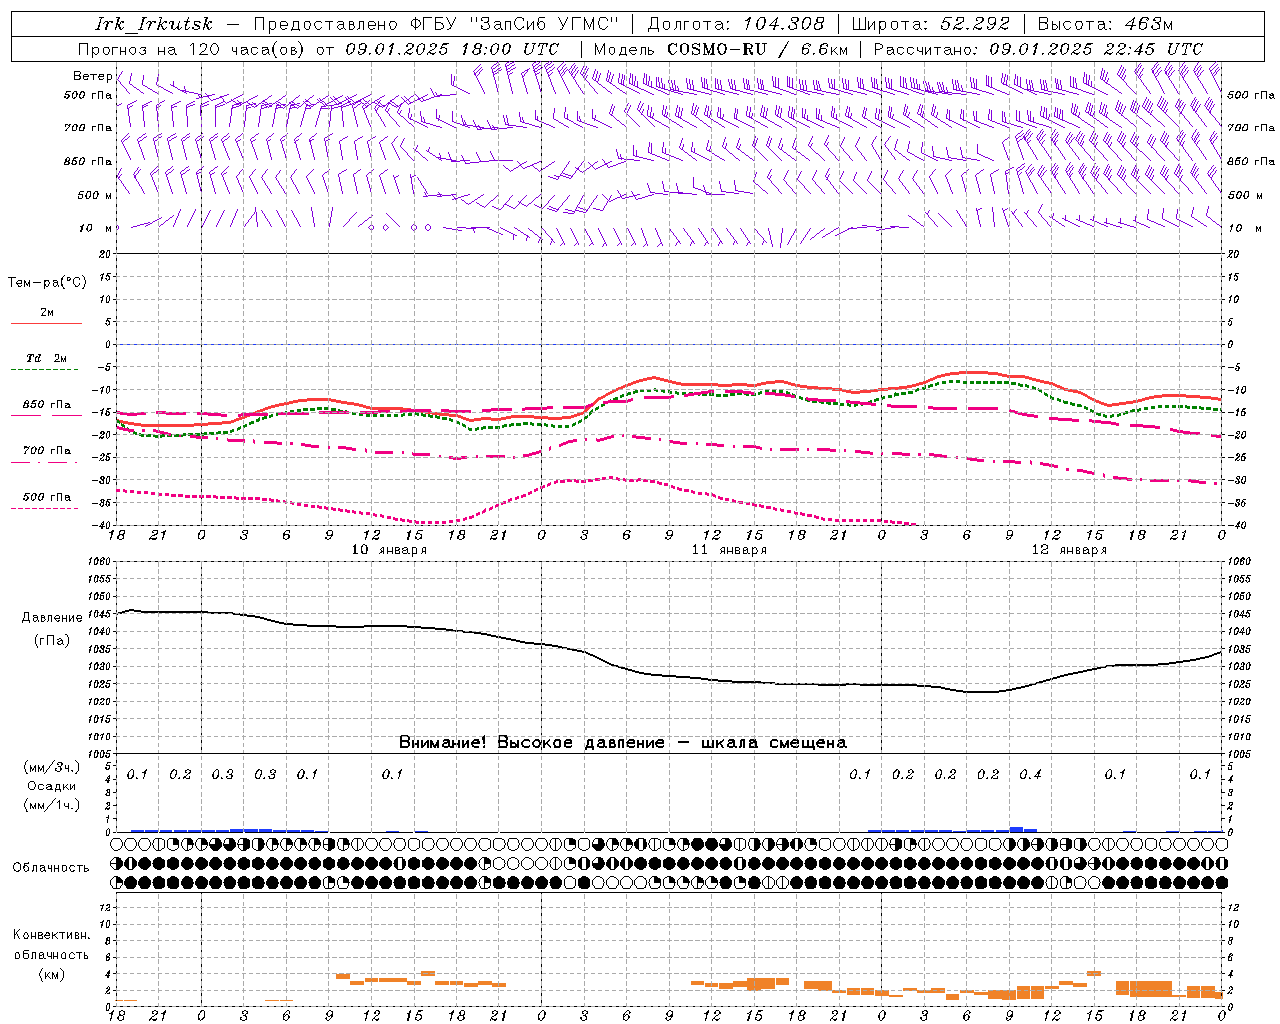Screen dimensions: 1280x1024
Task: Click the left 700 гПа wind level label
Action: tap(88, 128)
